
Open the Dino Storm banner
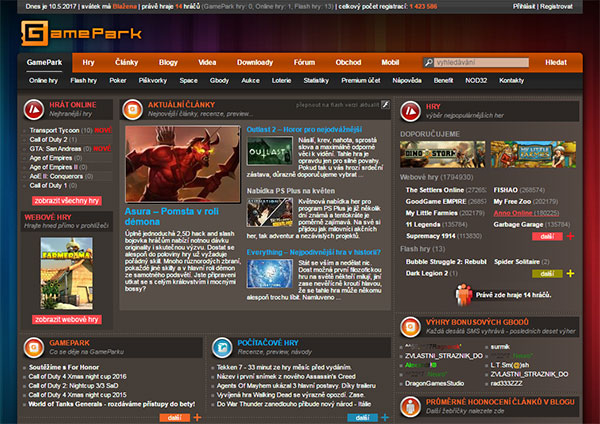click(443, 154)
